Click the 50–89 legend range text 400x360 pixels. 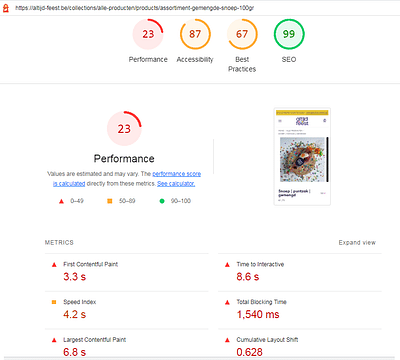pos(127,201)
